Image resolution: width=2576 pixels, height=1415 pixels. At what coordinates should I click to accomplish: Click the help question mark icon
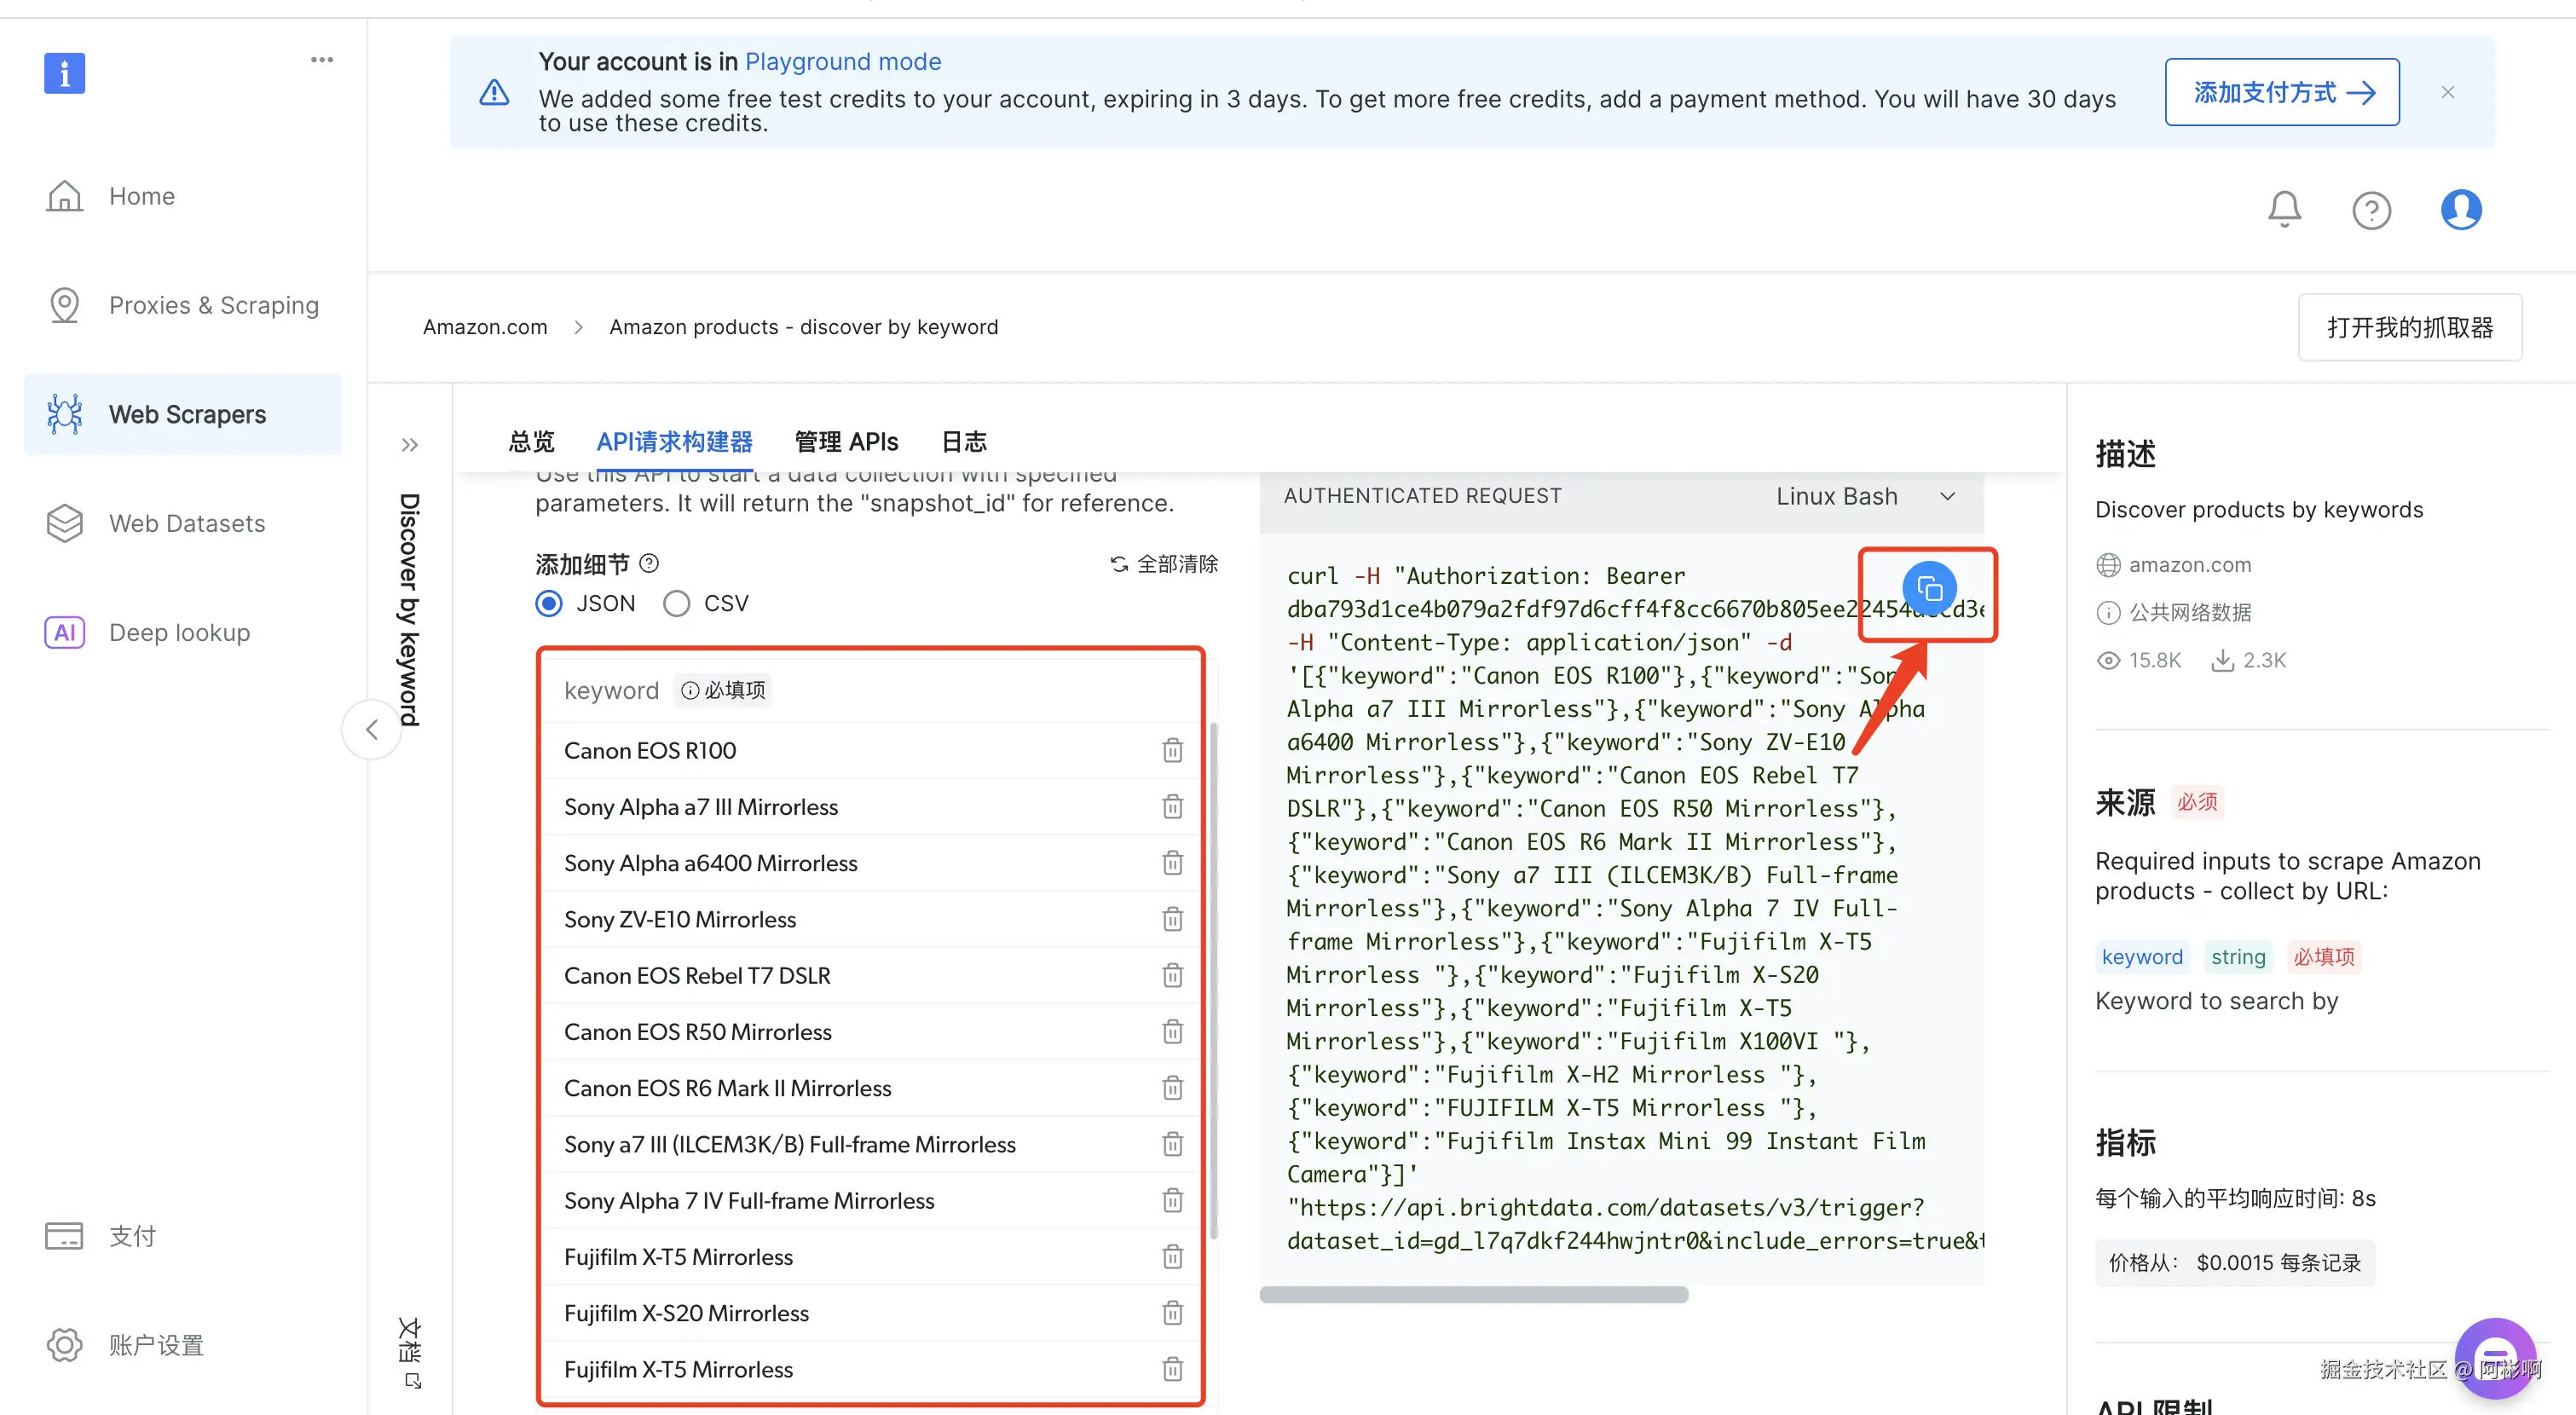2371,210
